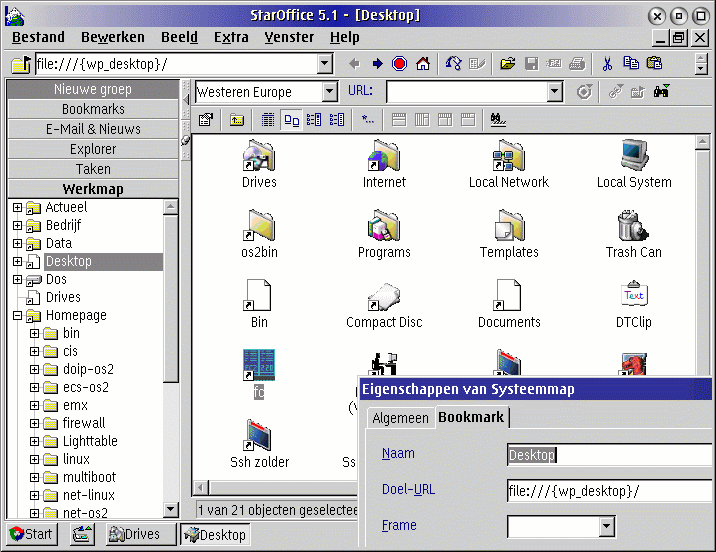Expand the Bedrijf tree folder

tap(17, 225)
